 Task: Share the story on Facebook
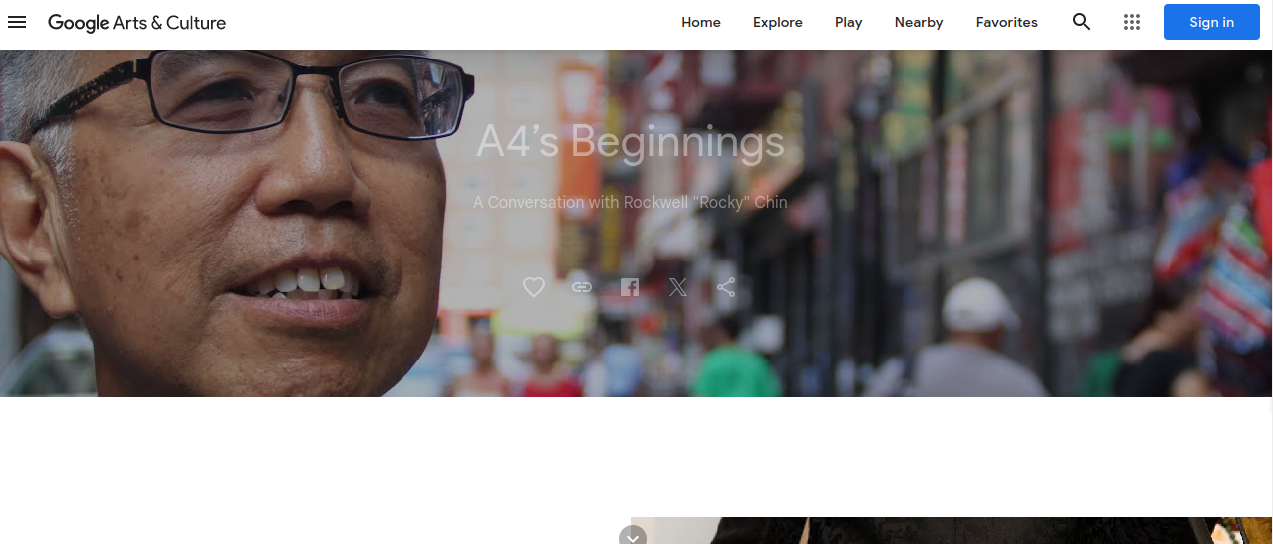pos(630,288)
